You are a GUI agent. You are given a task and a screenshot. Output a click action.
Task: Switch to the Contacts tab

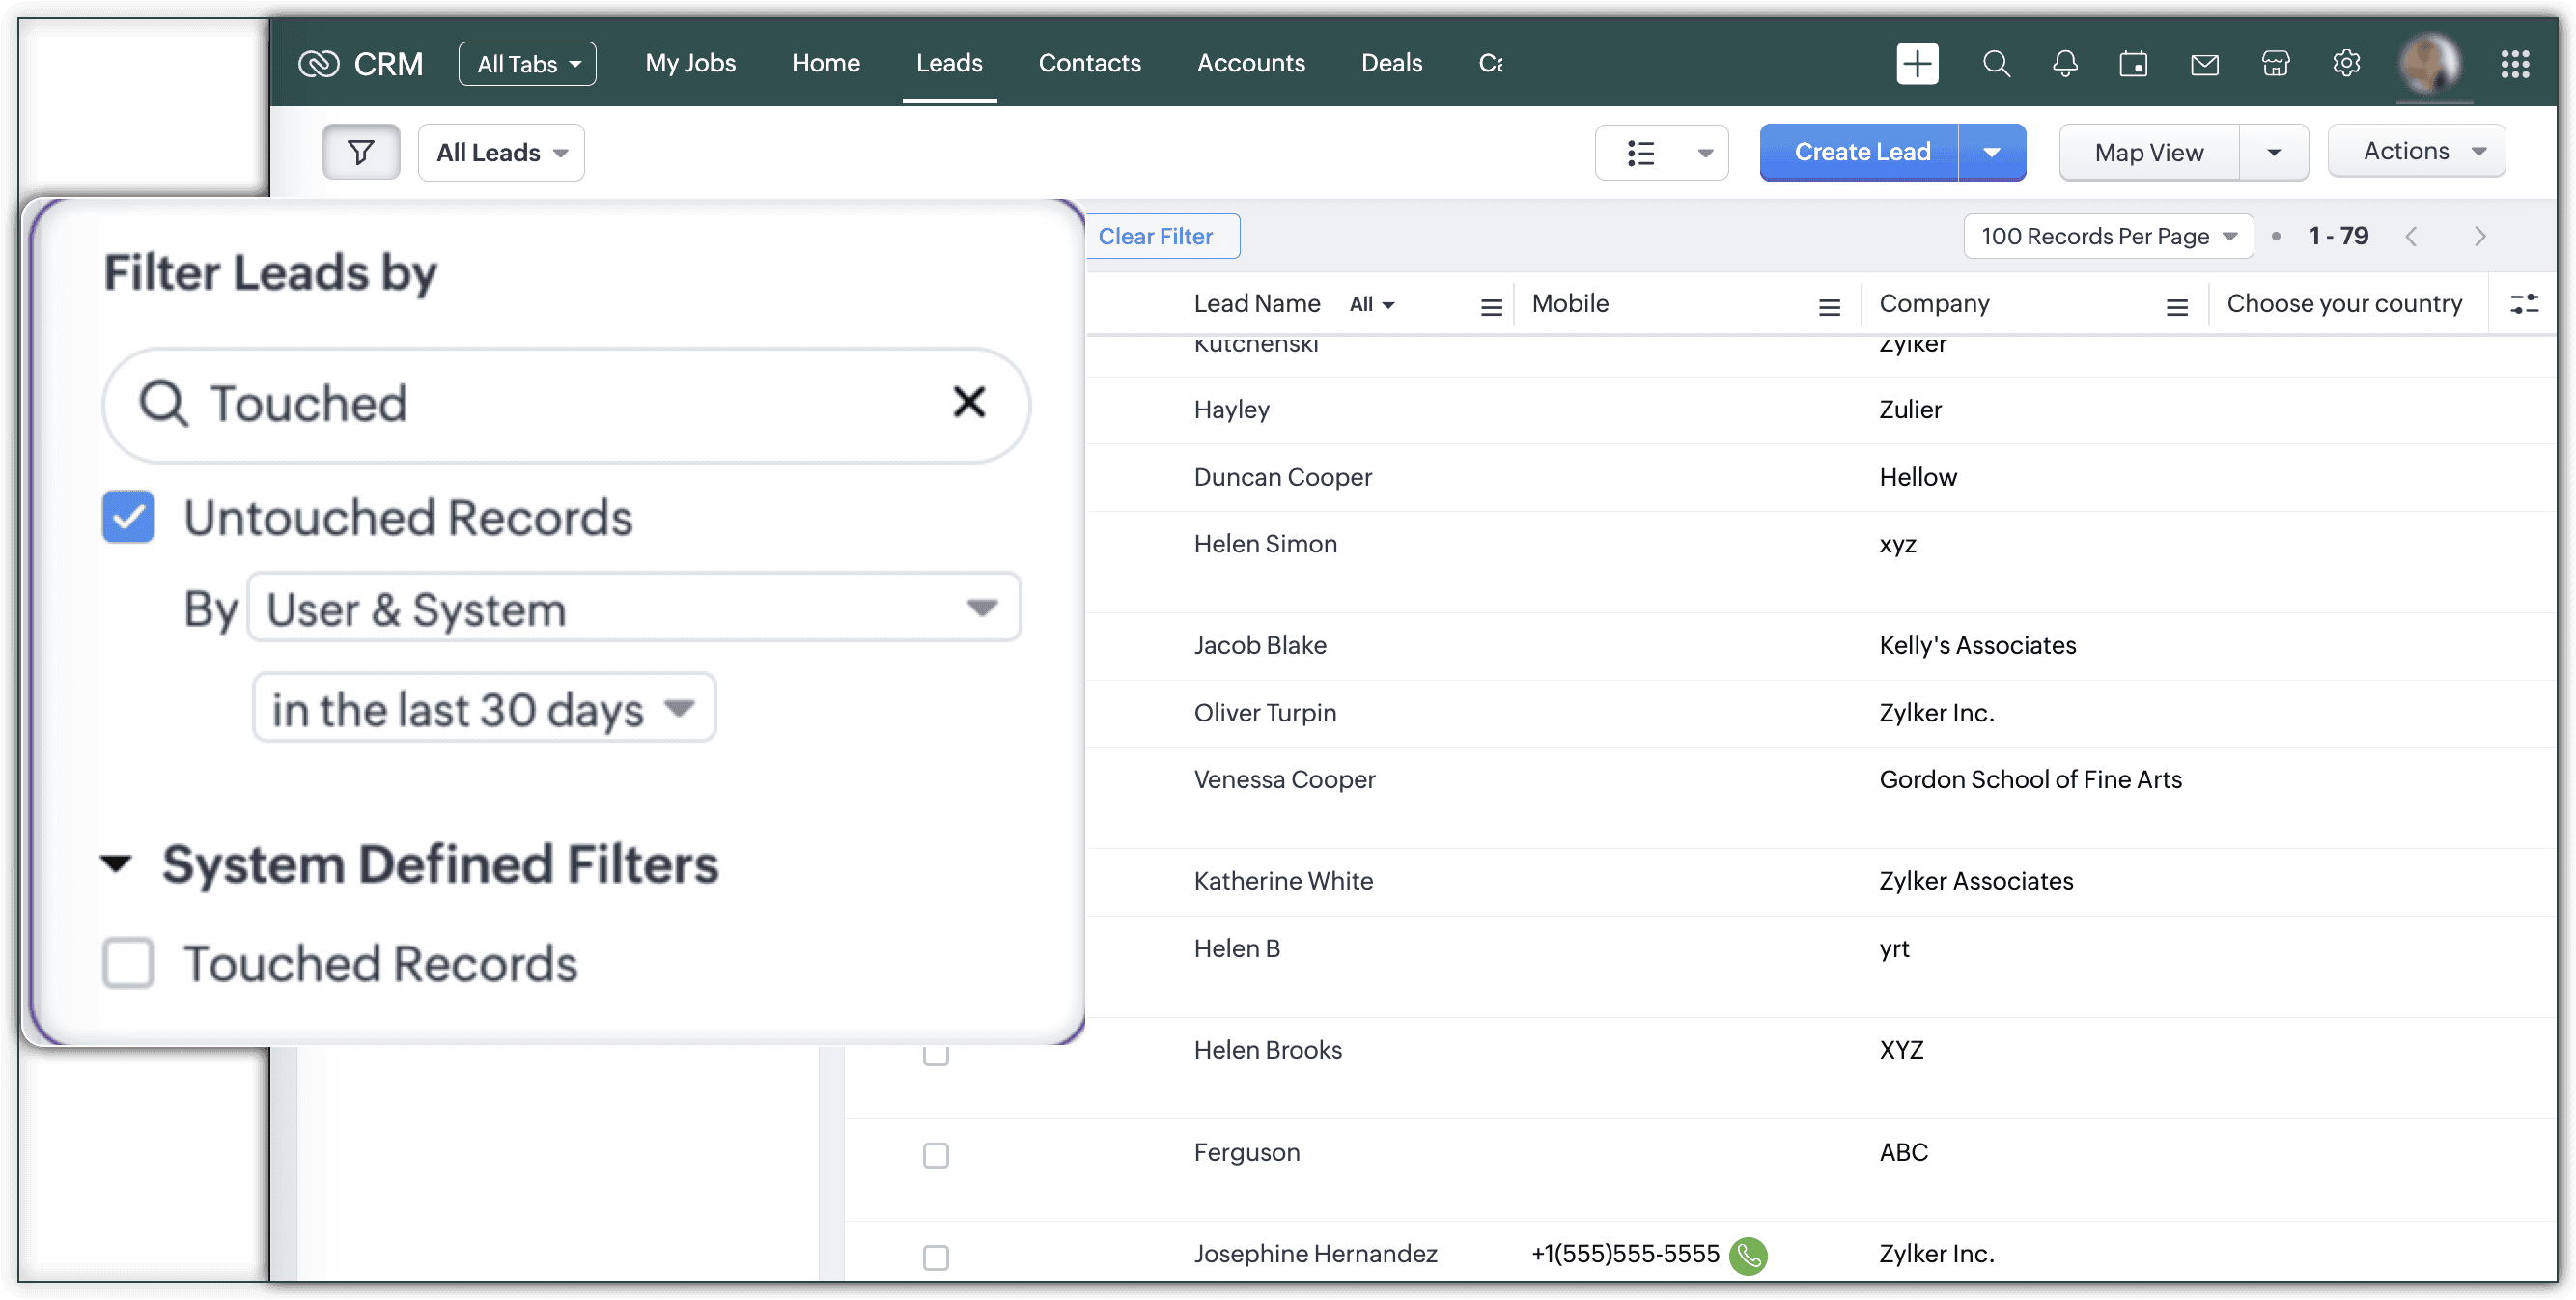(x=1089, y=63)
